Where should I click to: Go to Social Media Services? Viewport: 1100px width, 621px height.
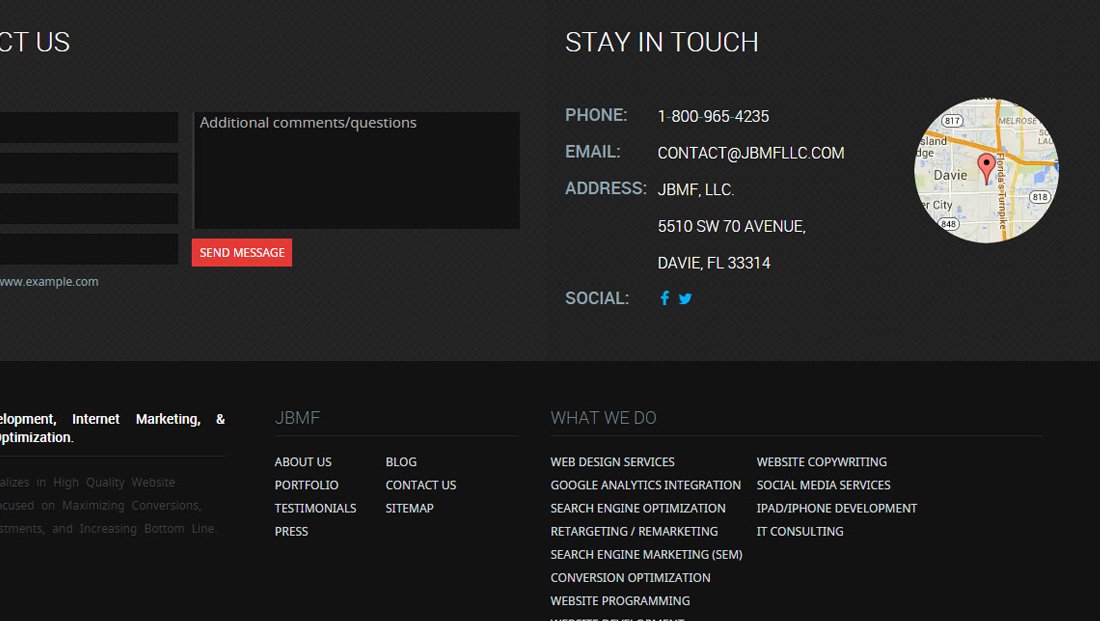pos(824,485)
